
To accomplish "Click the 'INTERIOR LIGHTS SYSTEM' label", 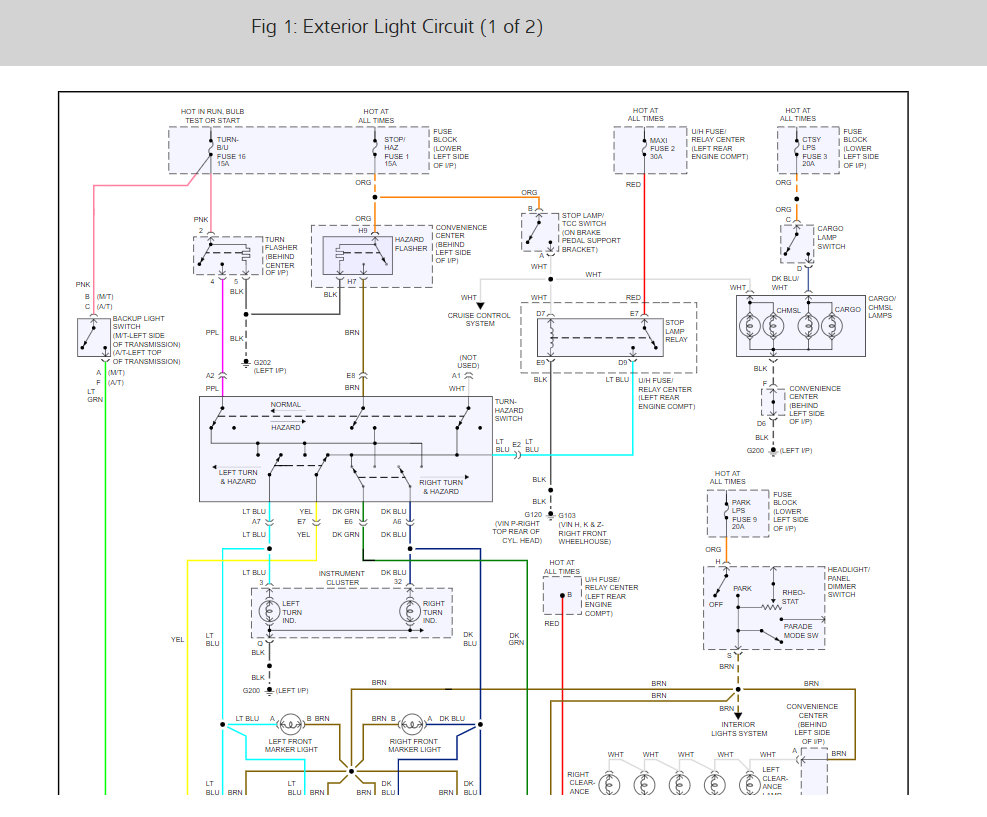I will 739,729.
